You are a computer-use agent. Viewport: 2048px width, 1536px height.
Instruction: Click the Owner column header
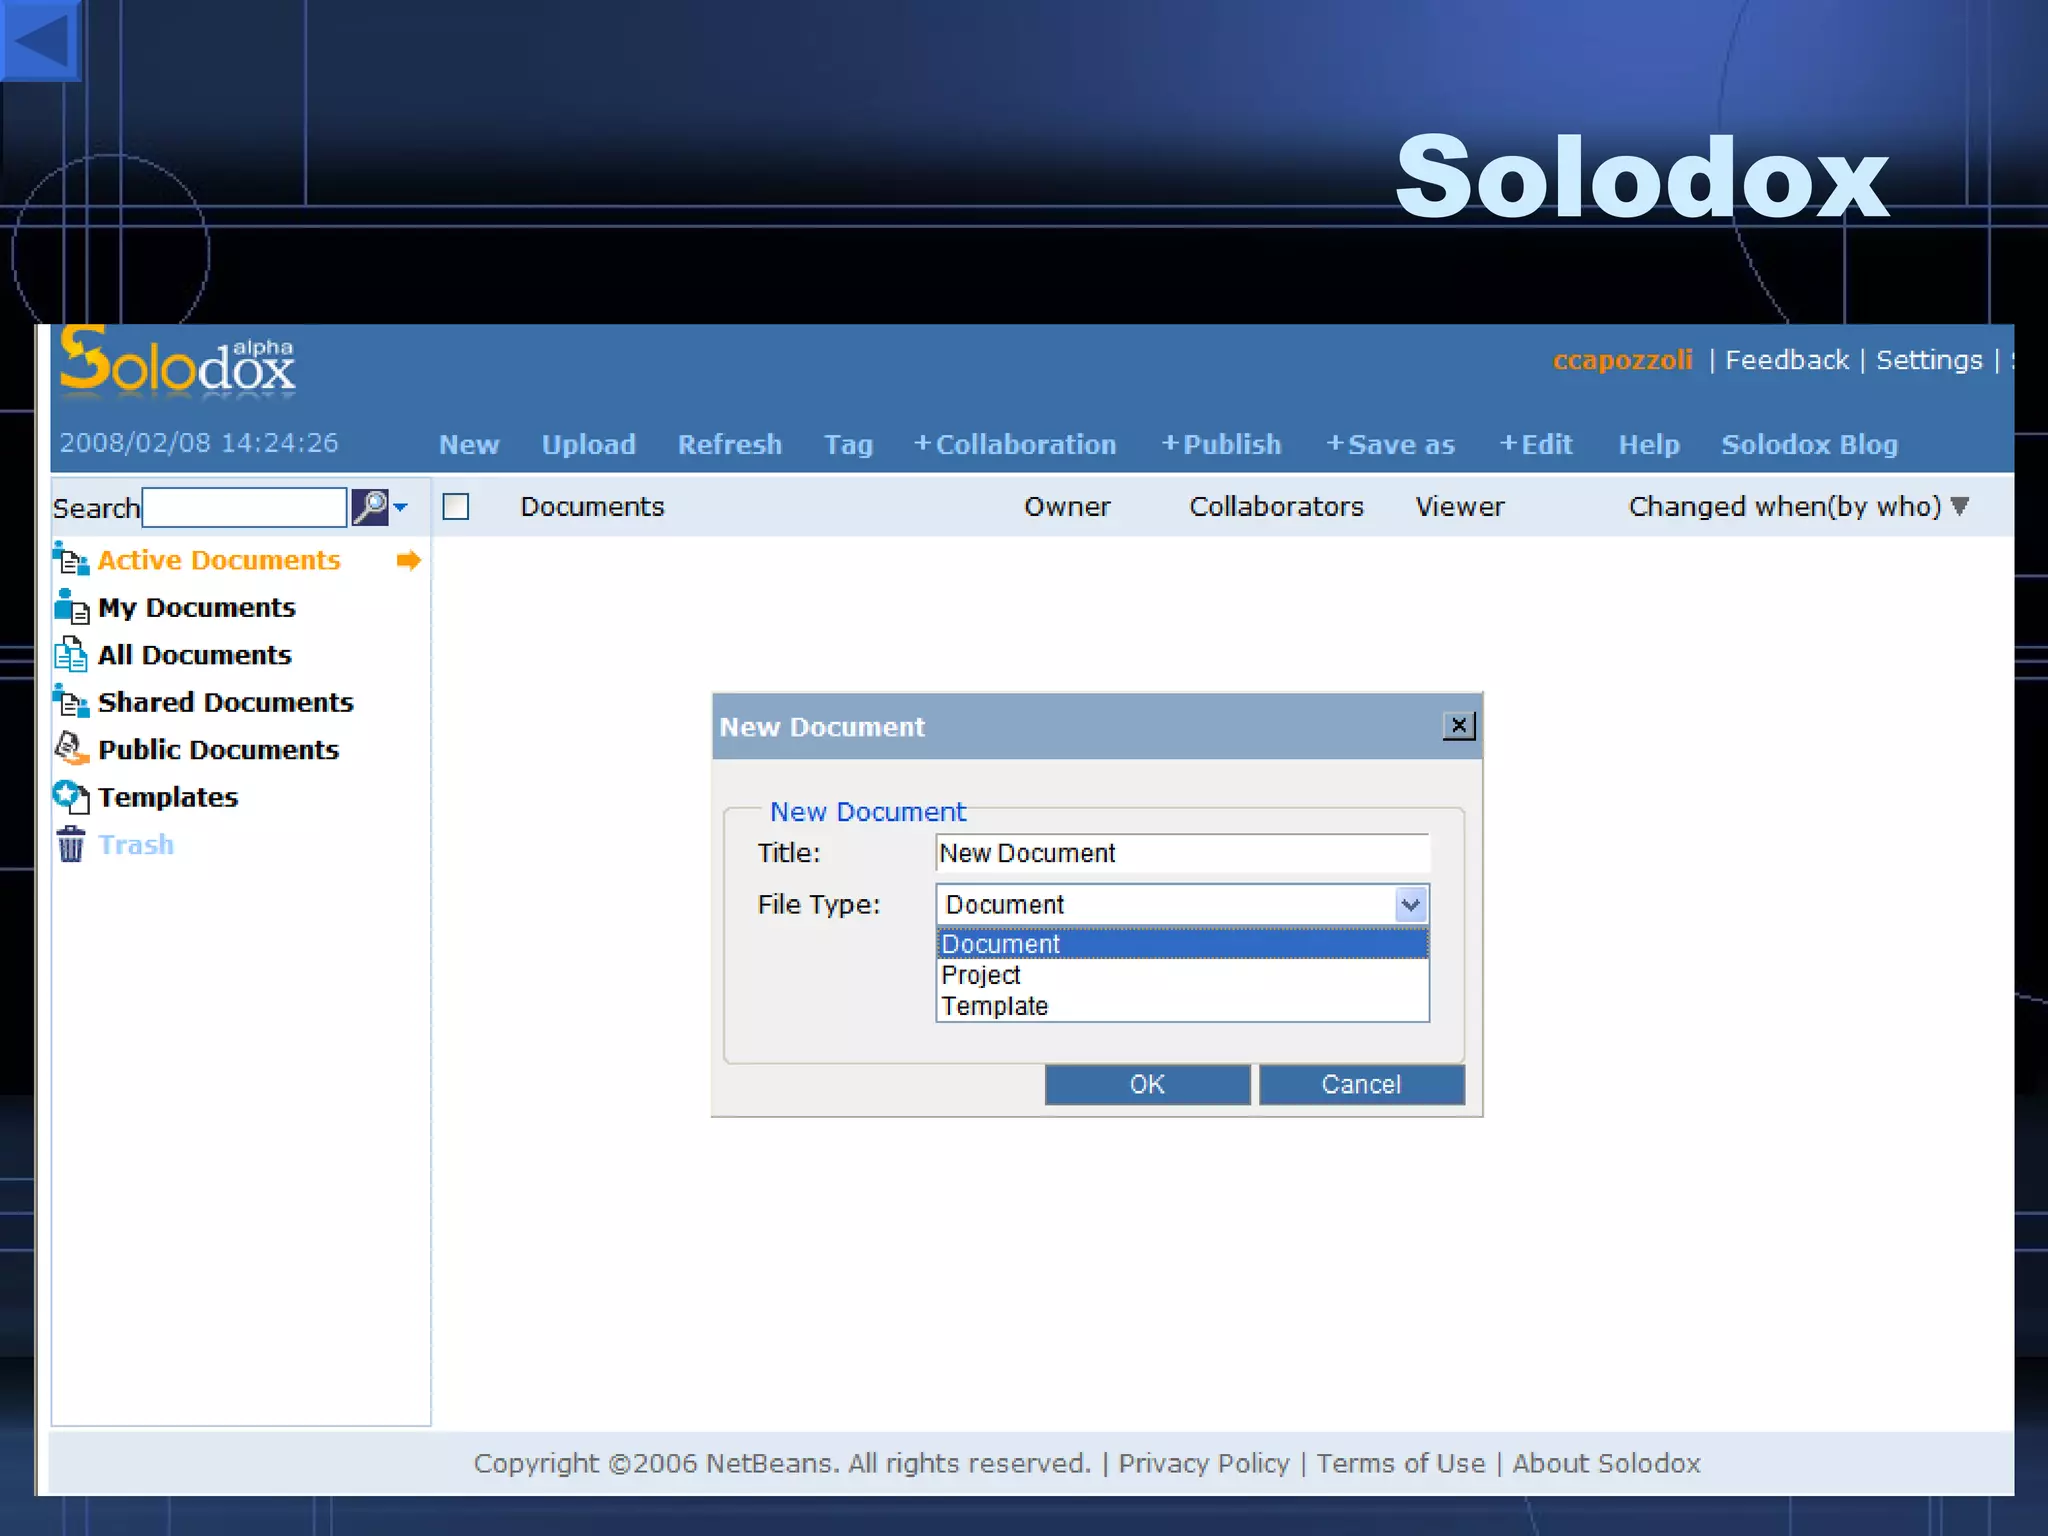[1067, 507]
